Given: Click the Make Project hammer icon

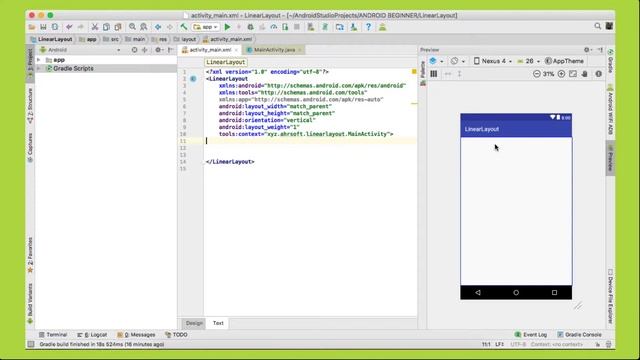Looking at the screenshot, I should point(184,27).
